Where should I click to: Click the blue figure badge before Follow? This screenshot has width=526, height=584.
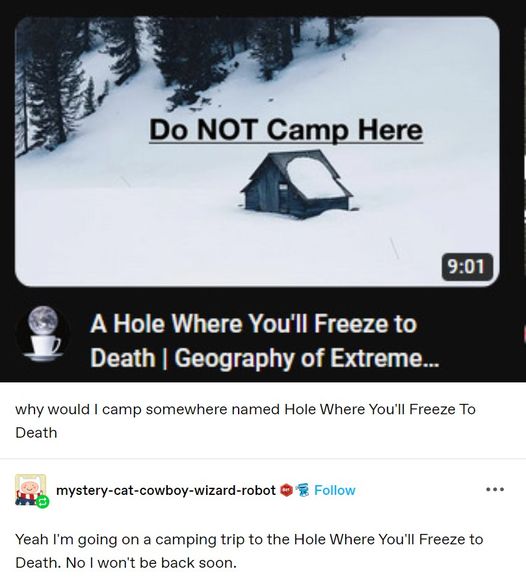click(x=303, y=490)
